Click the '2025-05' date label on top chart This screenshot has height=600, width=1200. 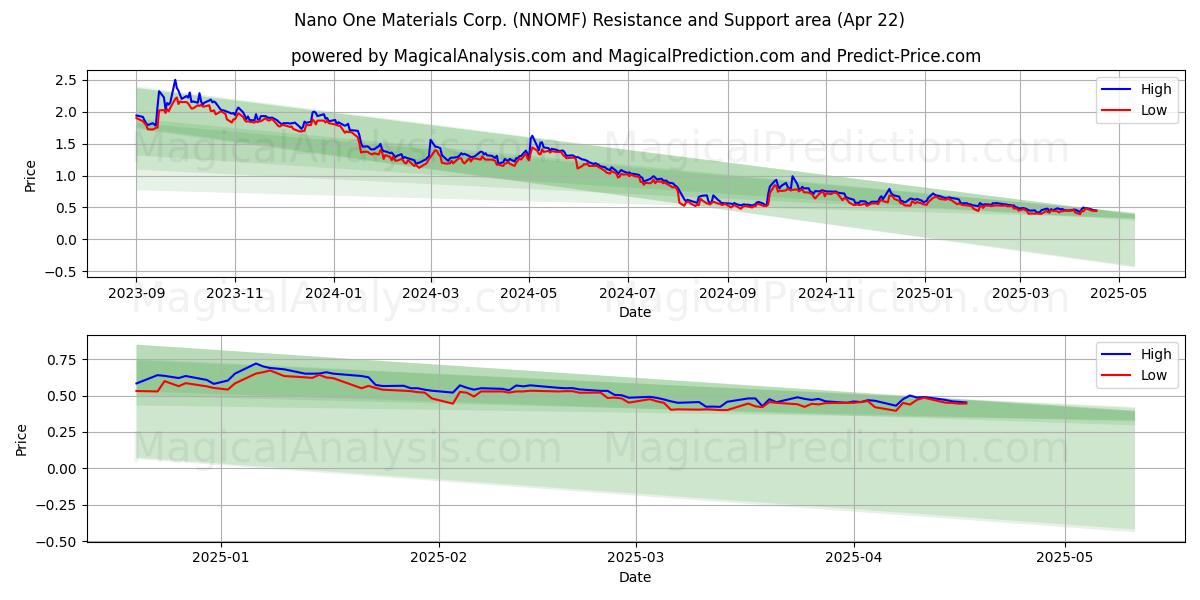pos(1118,293)
